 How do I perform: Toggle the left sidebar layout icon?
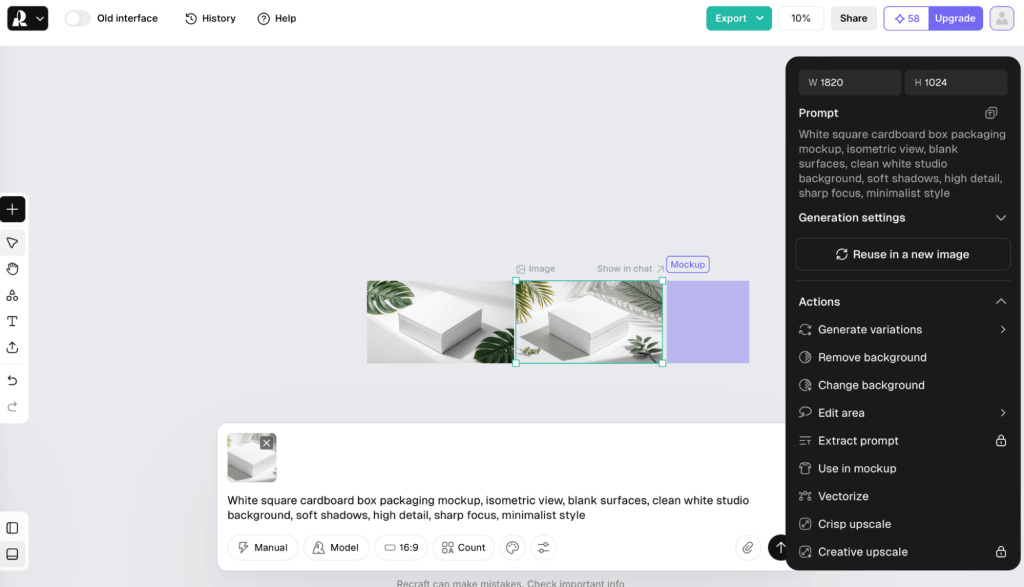tap(12, 528)
